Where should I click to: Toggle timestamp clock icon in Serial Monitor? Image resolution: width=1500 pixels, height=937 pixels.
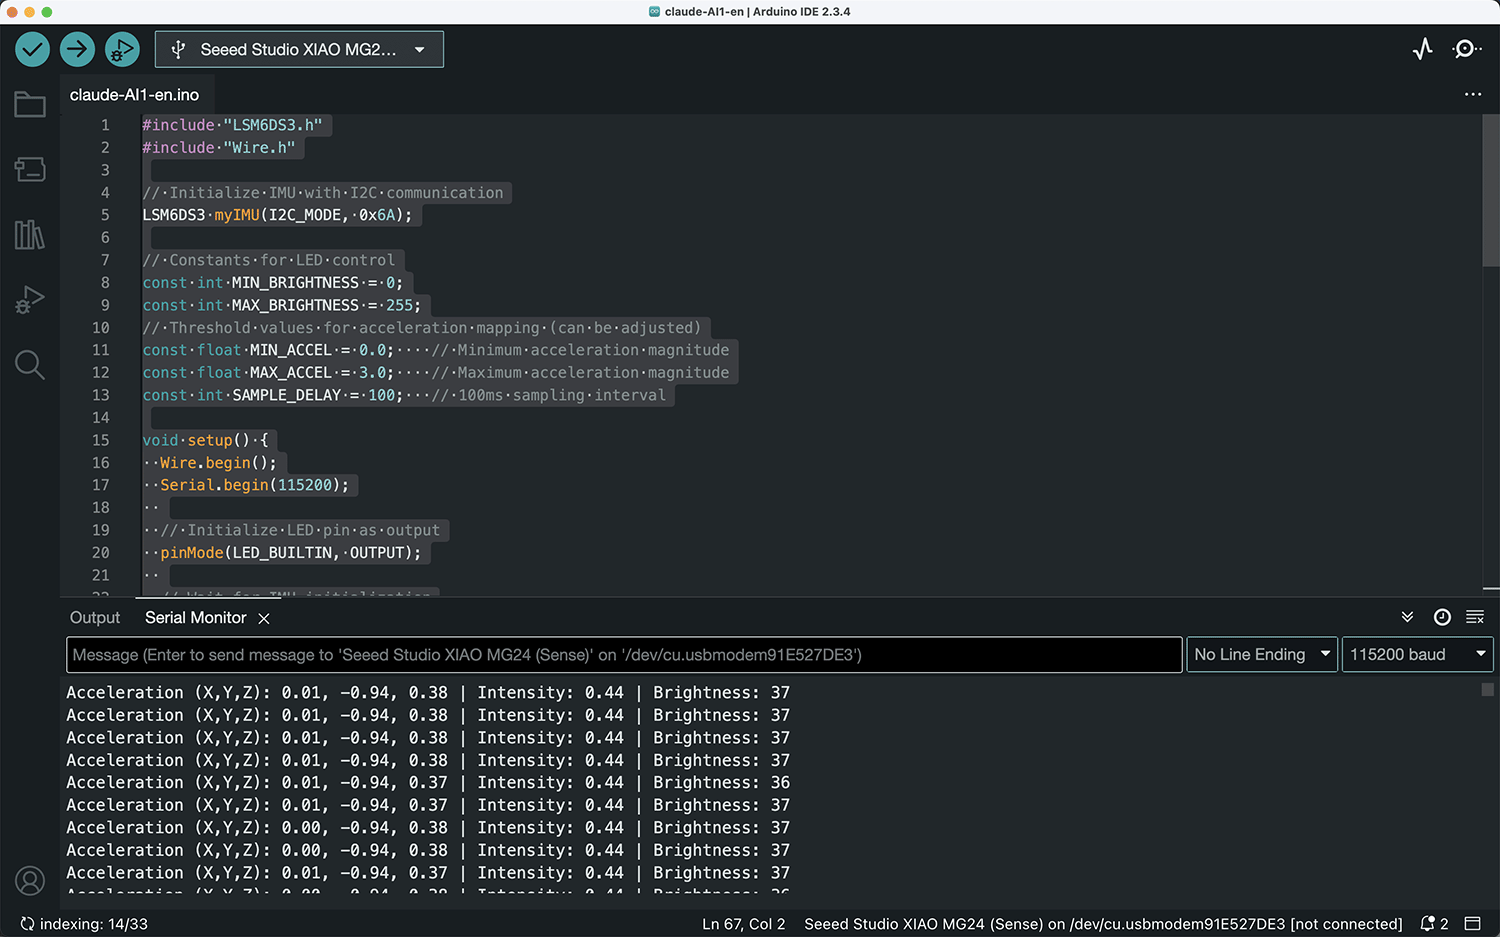coord(1442,617)
